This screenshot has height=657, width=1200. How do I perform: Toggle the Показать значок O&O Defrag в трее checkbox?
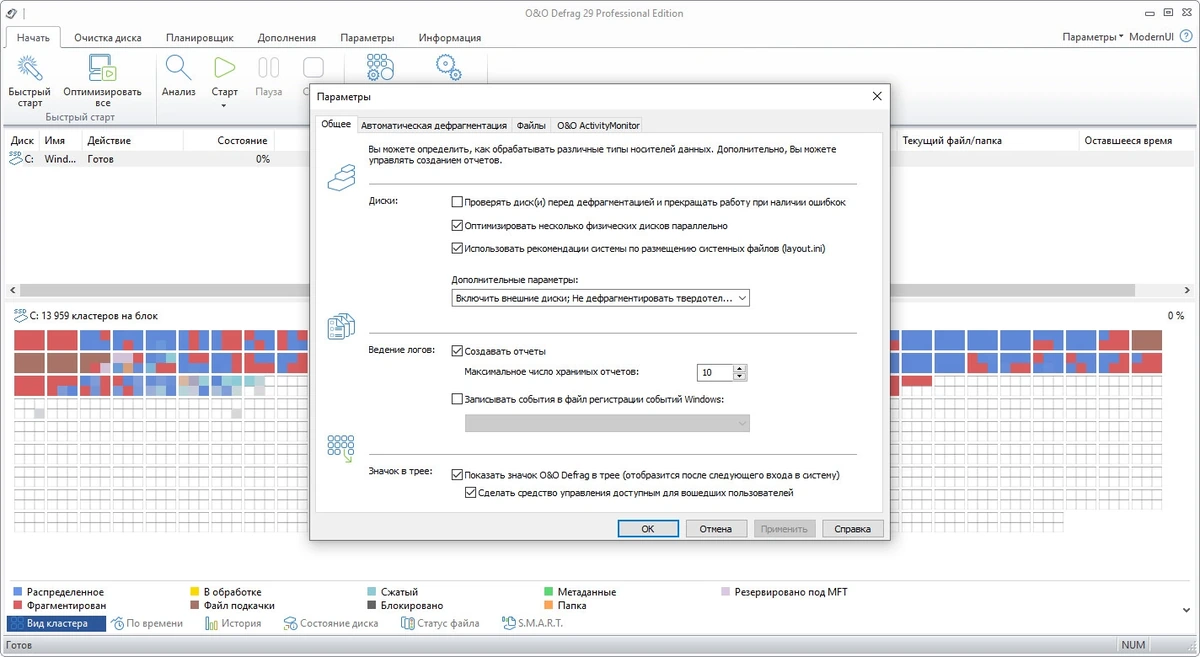coord(457,475)
